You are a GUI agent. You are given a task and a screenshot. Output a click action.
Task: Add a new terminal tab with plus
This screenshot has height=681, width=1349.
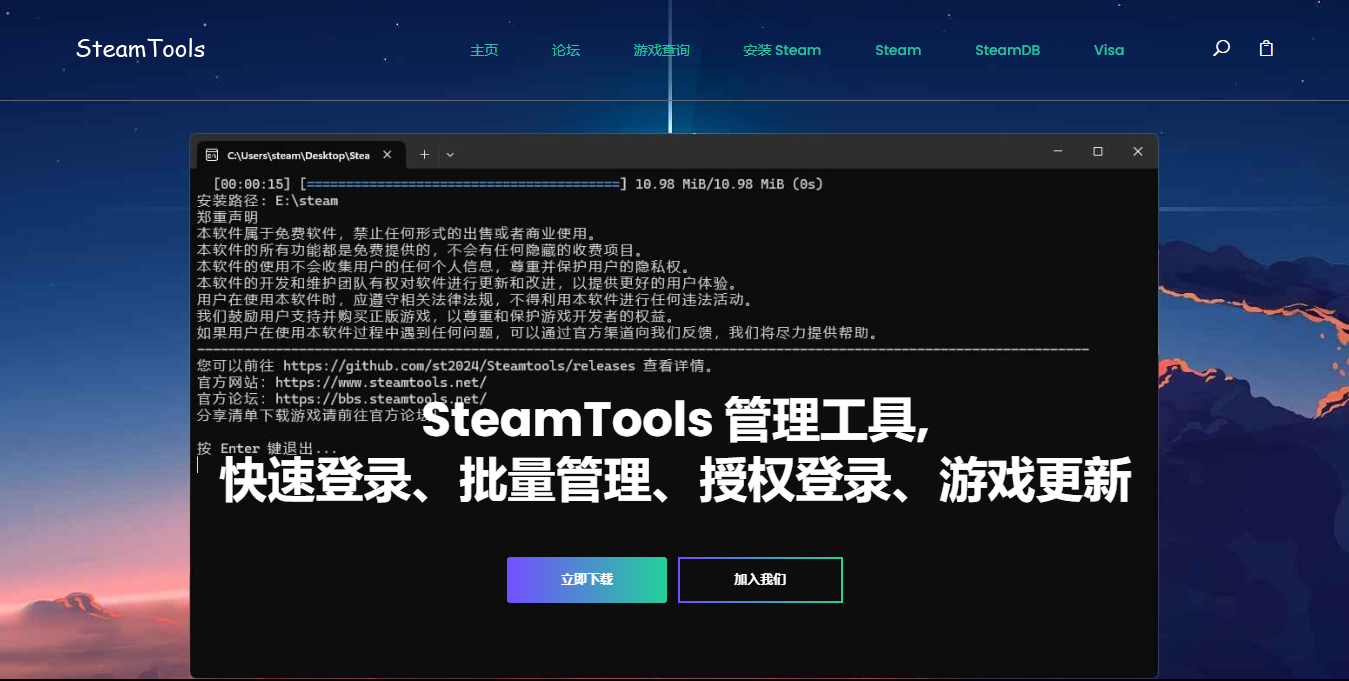coord(424,154)
